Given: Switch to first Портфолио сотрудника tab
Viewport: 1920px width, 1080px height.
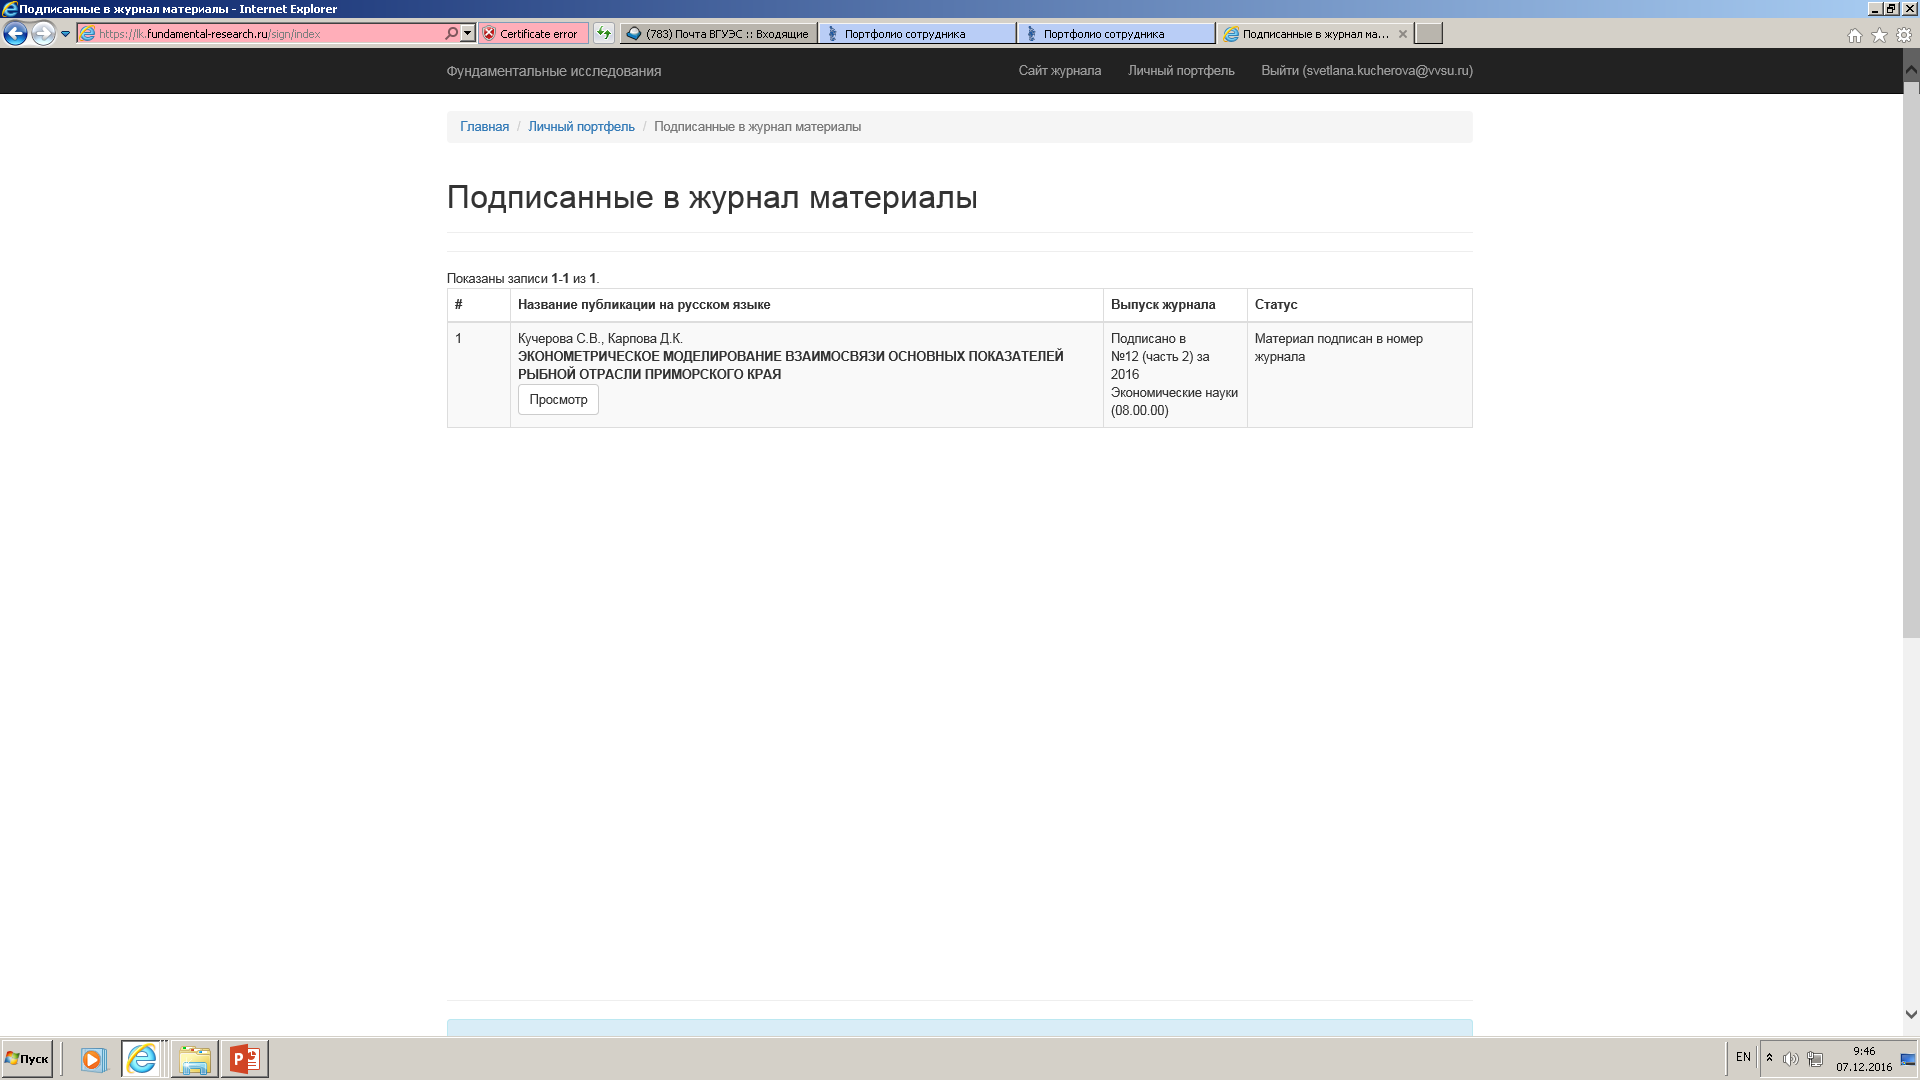Looking at the screenshot, I should click(x=916, y=33).
